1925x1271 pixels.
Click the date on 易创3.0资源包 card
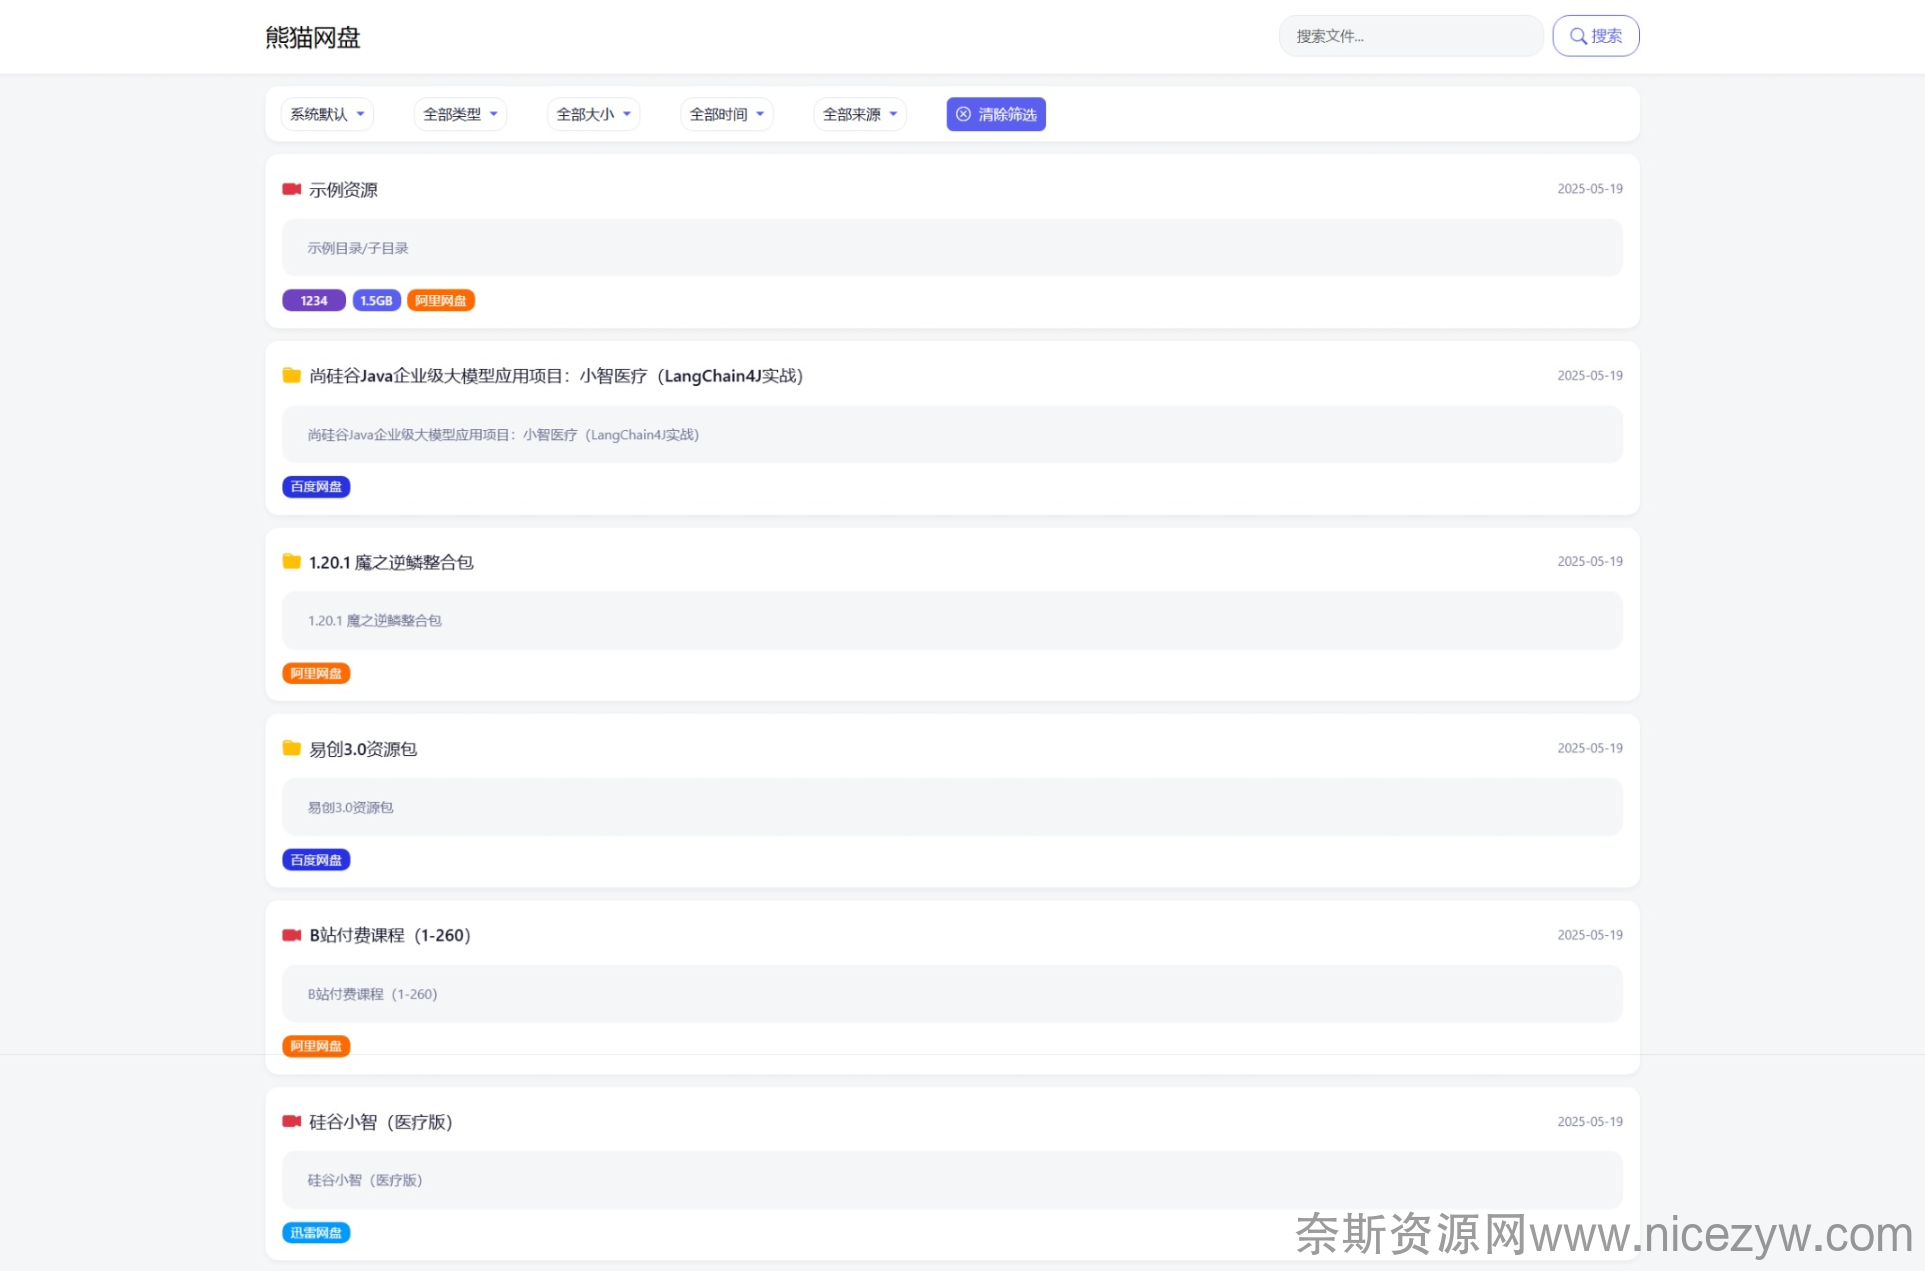tap(1590, 749)
